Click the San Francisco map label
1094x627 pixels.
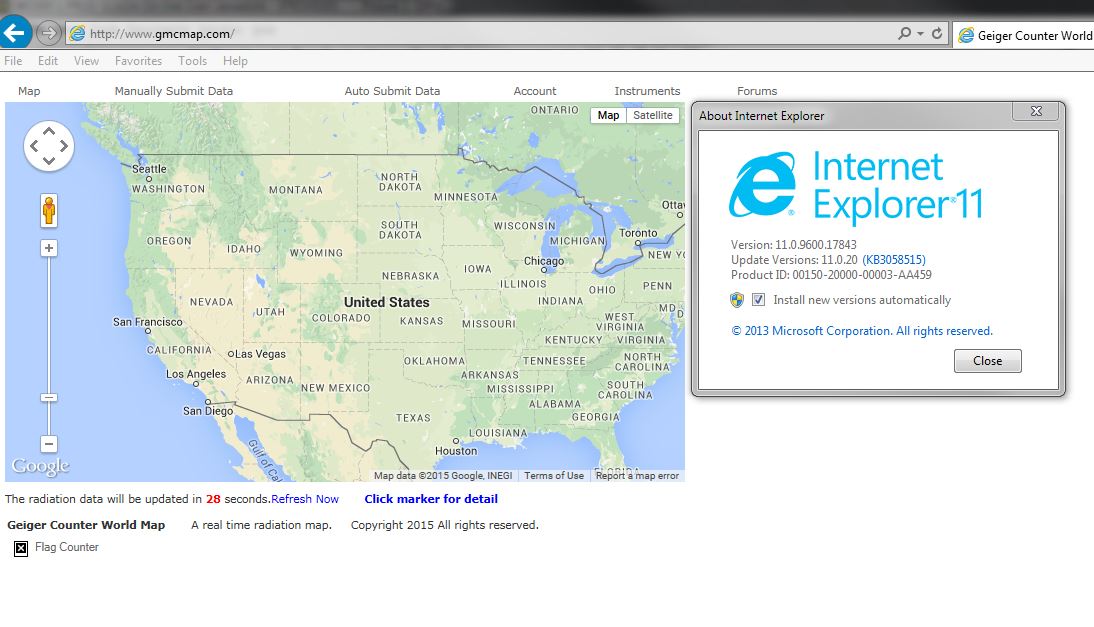click(148, 322)
